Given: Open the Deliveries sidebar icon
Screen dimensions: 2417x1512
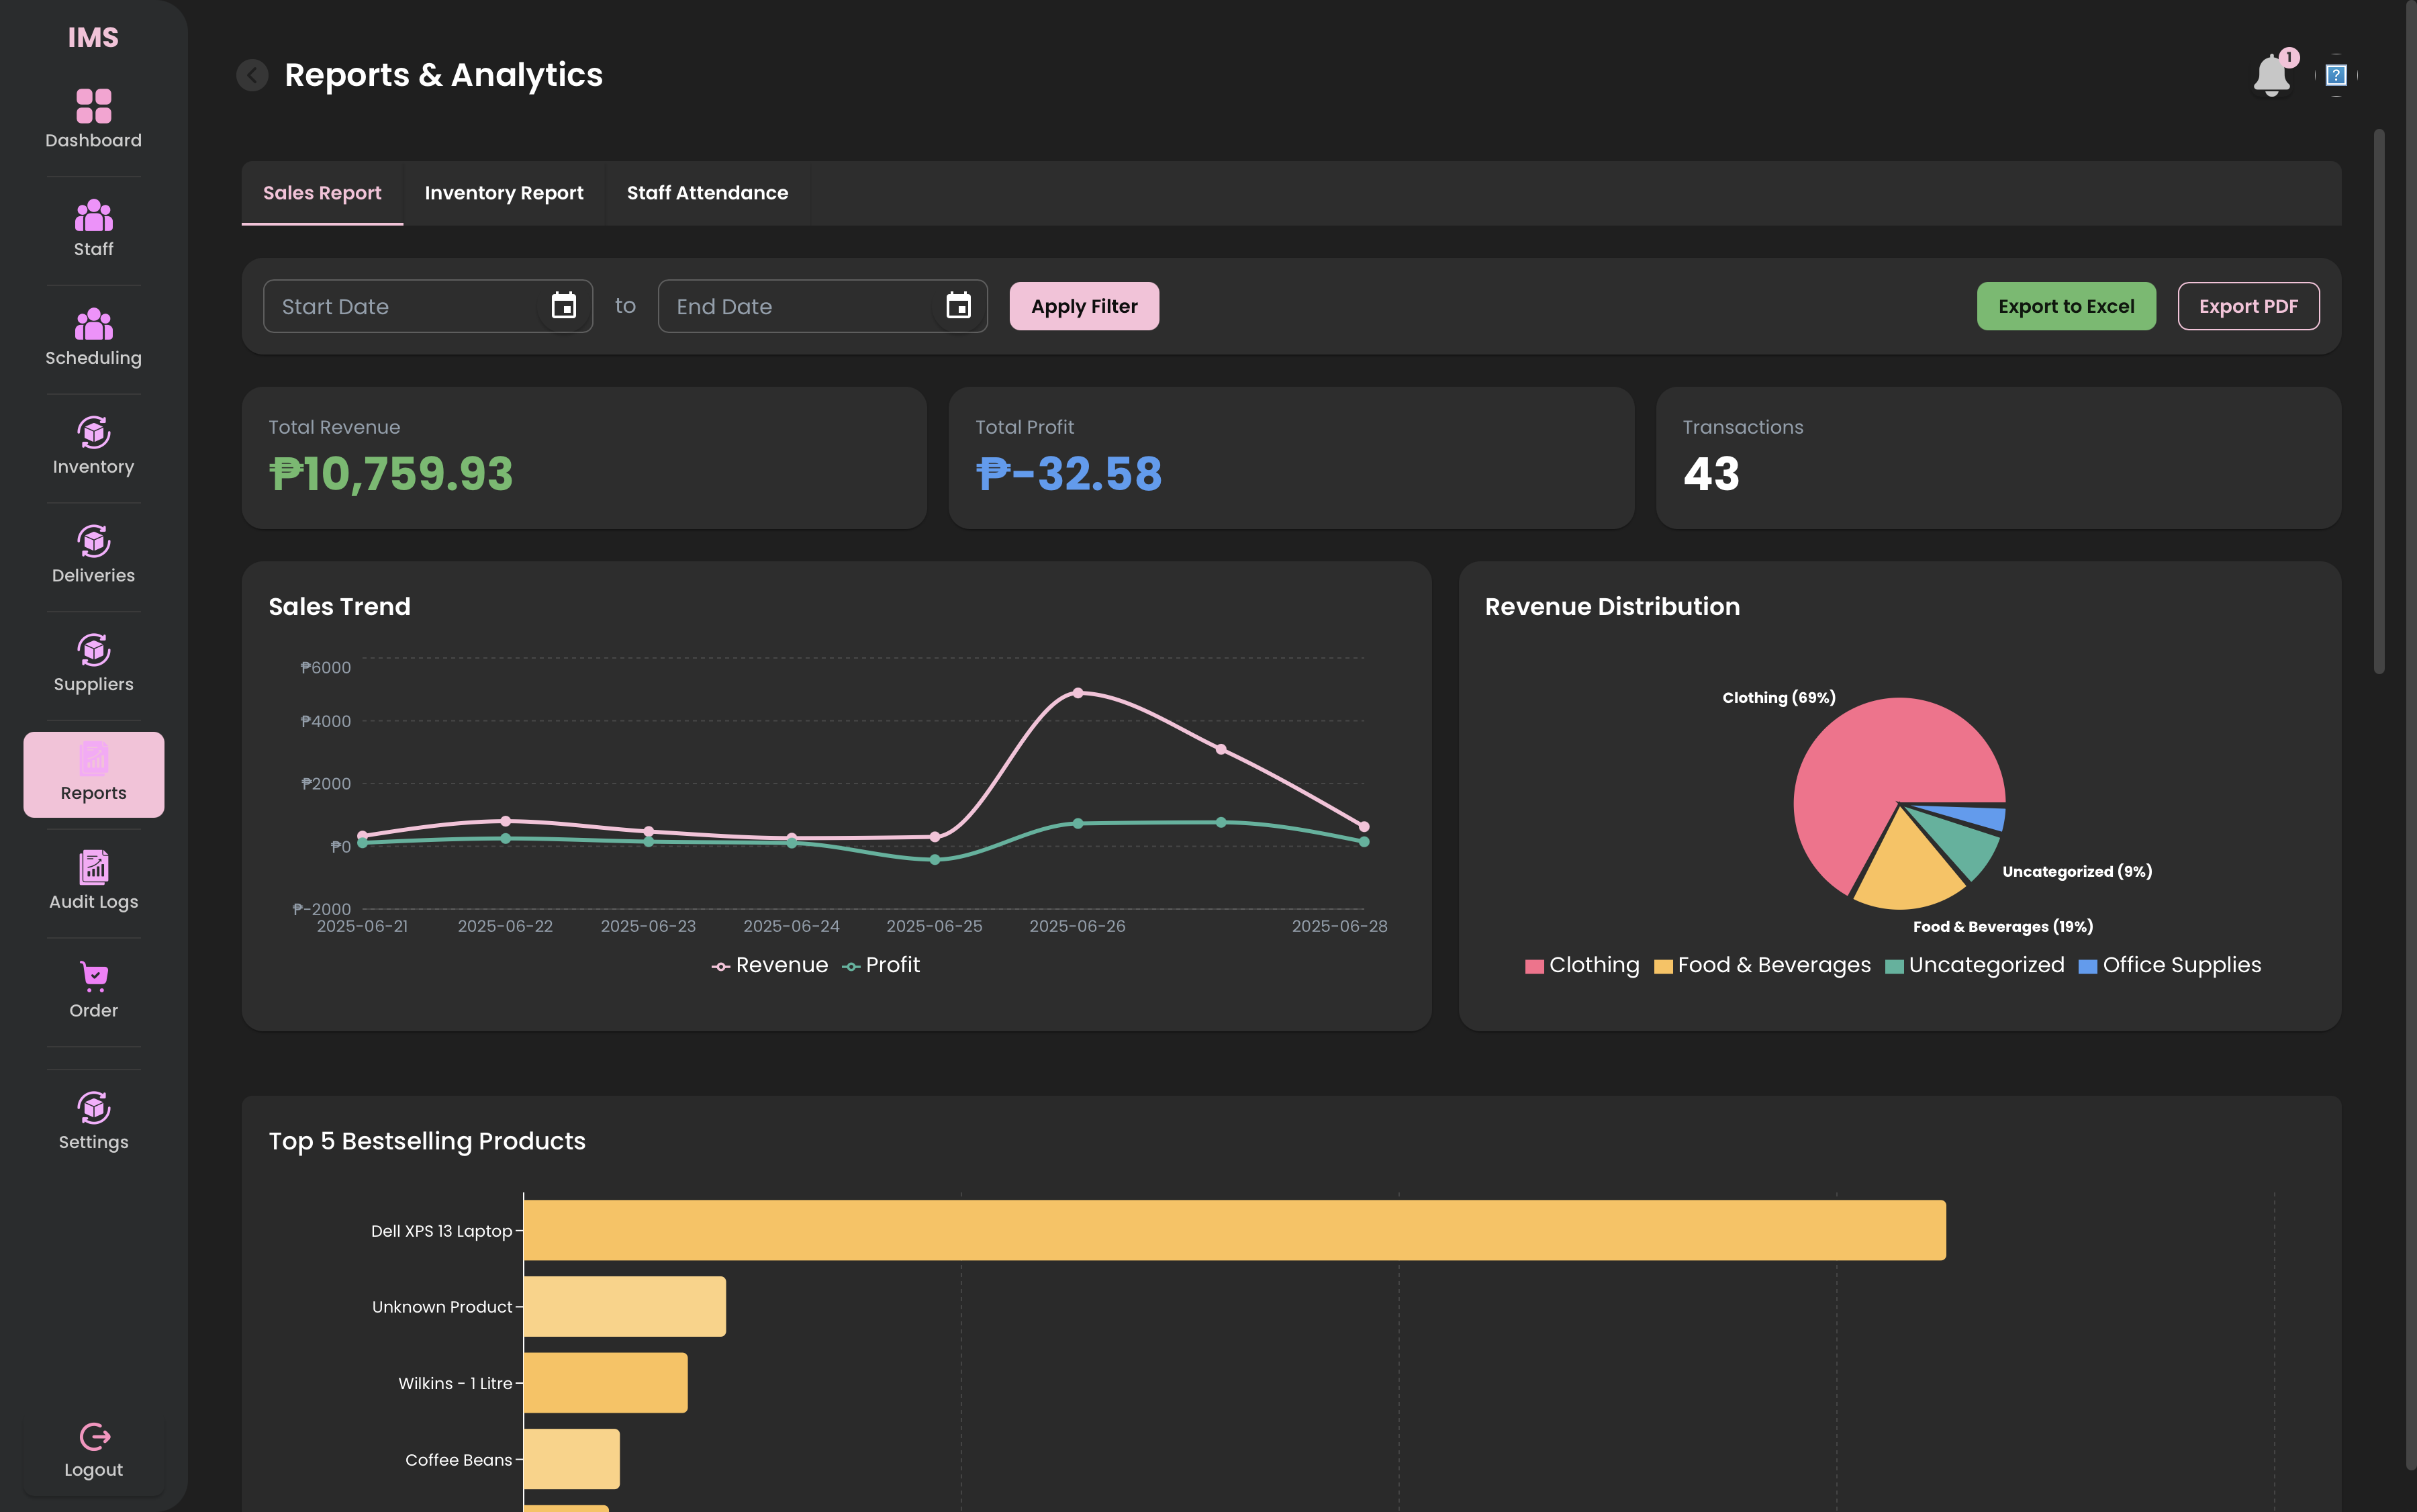Looking at the screenshot, I should click(x=93, y=541).
